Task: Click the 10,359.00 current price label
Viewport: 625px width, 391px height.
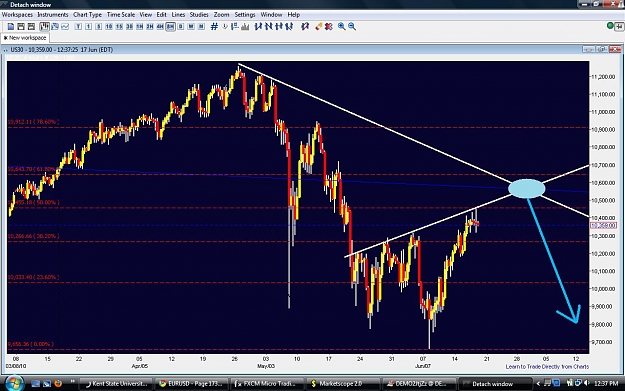Action: tap(603, 226)
